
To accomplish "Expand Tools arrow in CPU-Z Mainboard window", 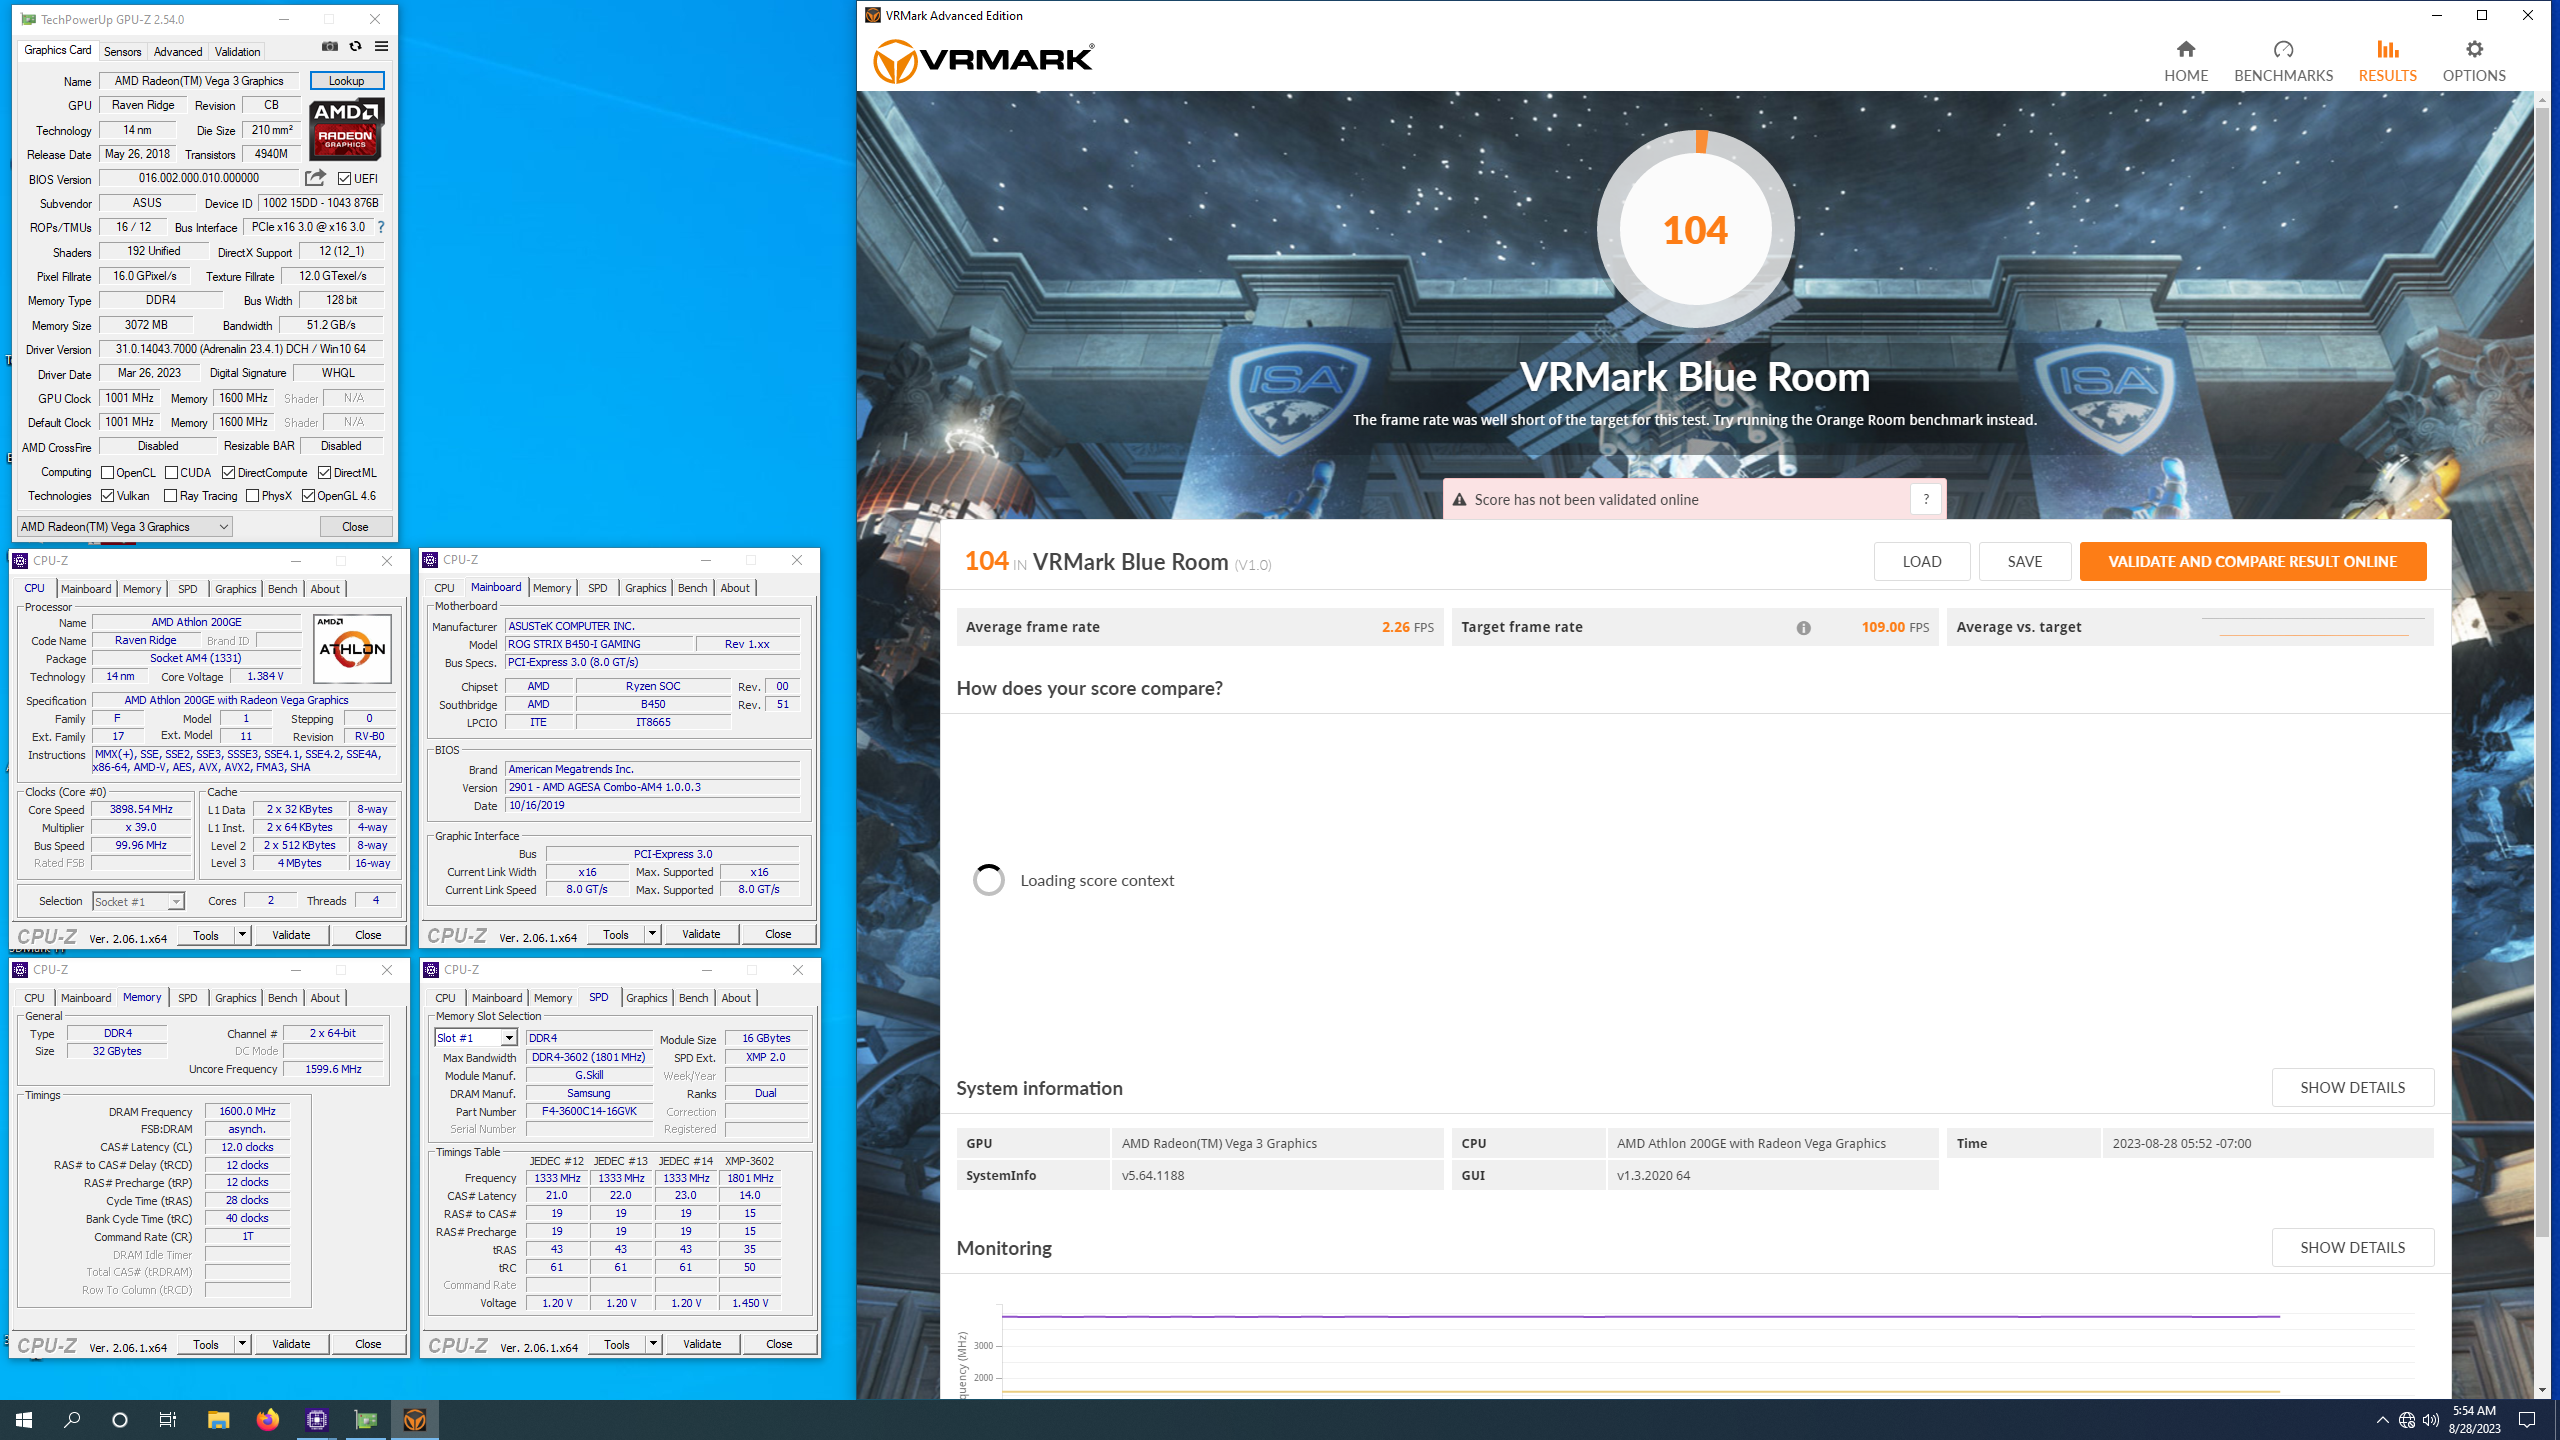I will 652,934.
